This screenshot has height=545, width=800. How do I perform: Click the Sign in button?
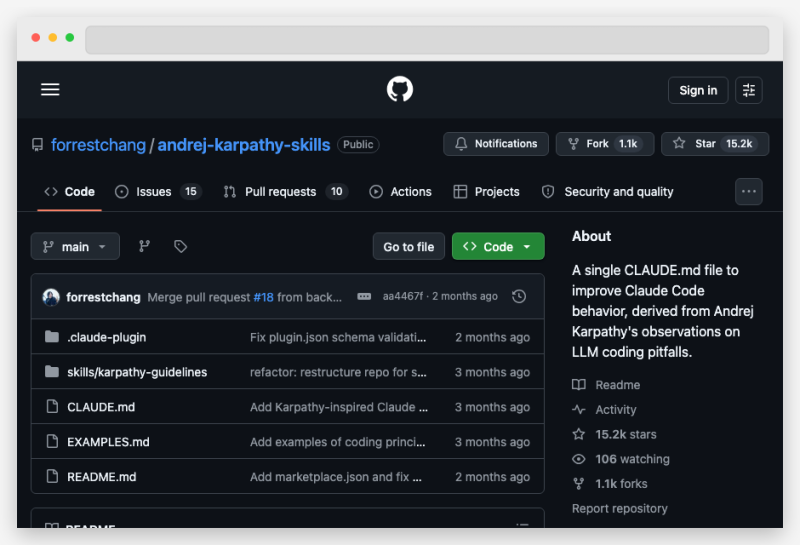[698, 90]
